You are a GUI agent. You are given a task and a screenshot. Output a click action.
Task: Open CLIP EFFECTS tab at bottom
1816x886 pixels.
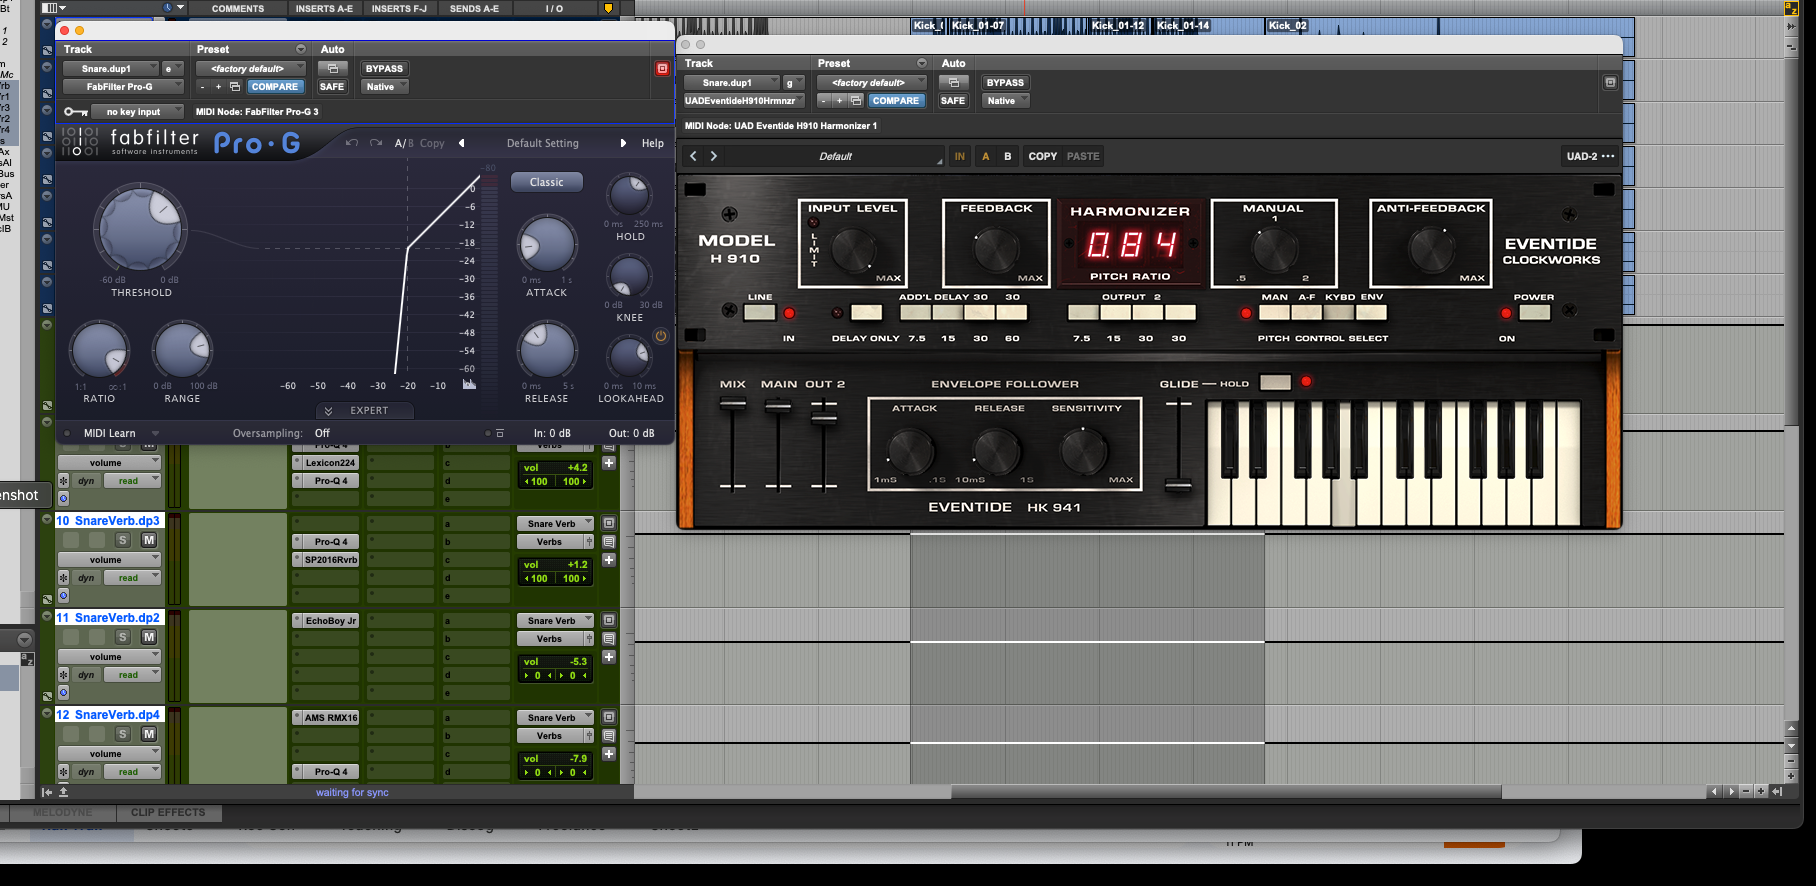click(x=168, y=813)
